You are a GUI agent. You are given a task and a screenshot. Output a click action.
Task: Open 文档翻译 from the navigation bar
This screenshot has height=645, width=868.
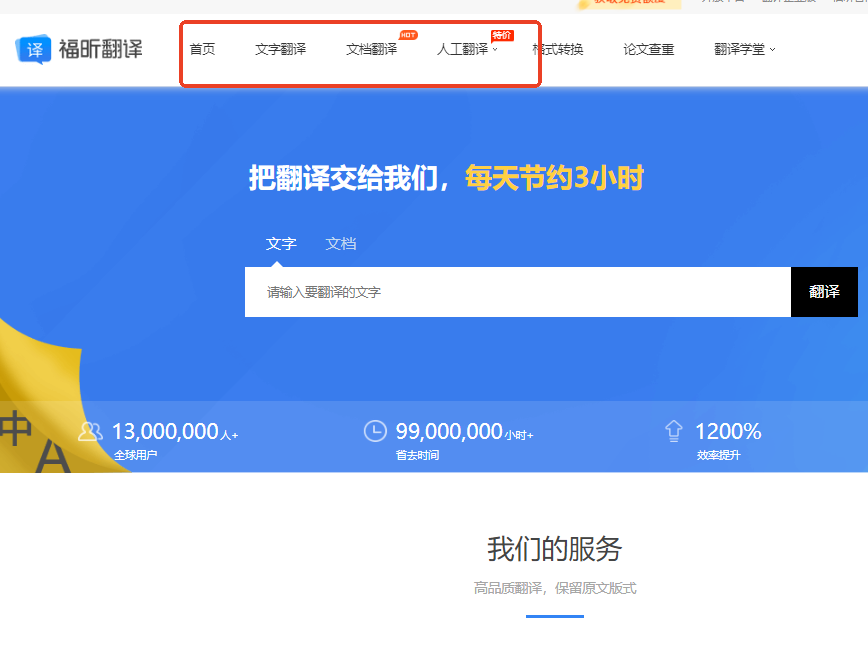click(x=371, y=49)
